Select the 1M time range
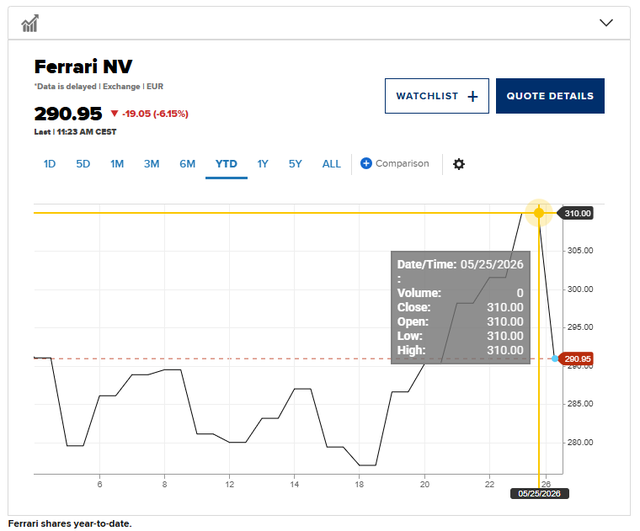Screen dimensions: 640x531 [x=117, y=164]
